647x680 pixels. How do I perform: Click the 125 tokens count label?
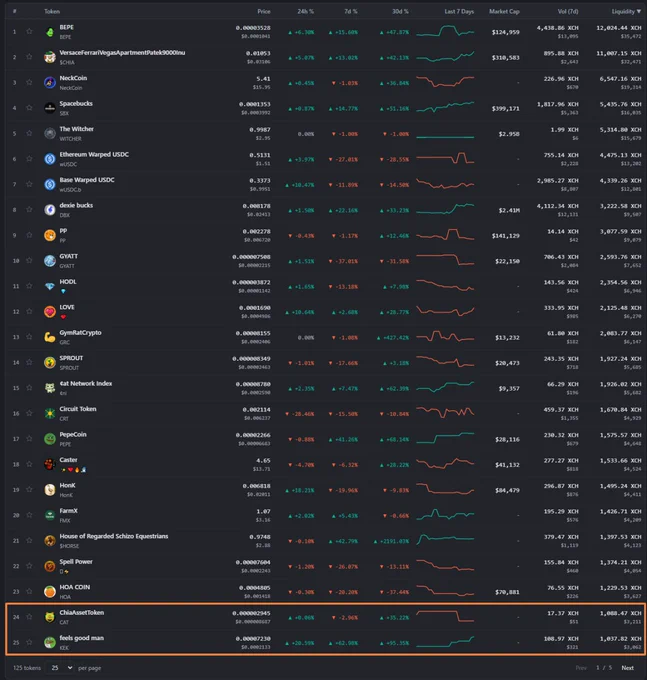(x=27, y=668)
